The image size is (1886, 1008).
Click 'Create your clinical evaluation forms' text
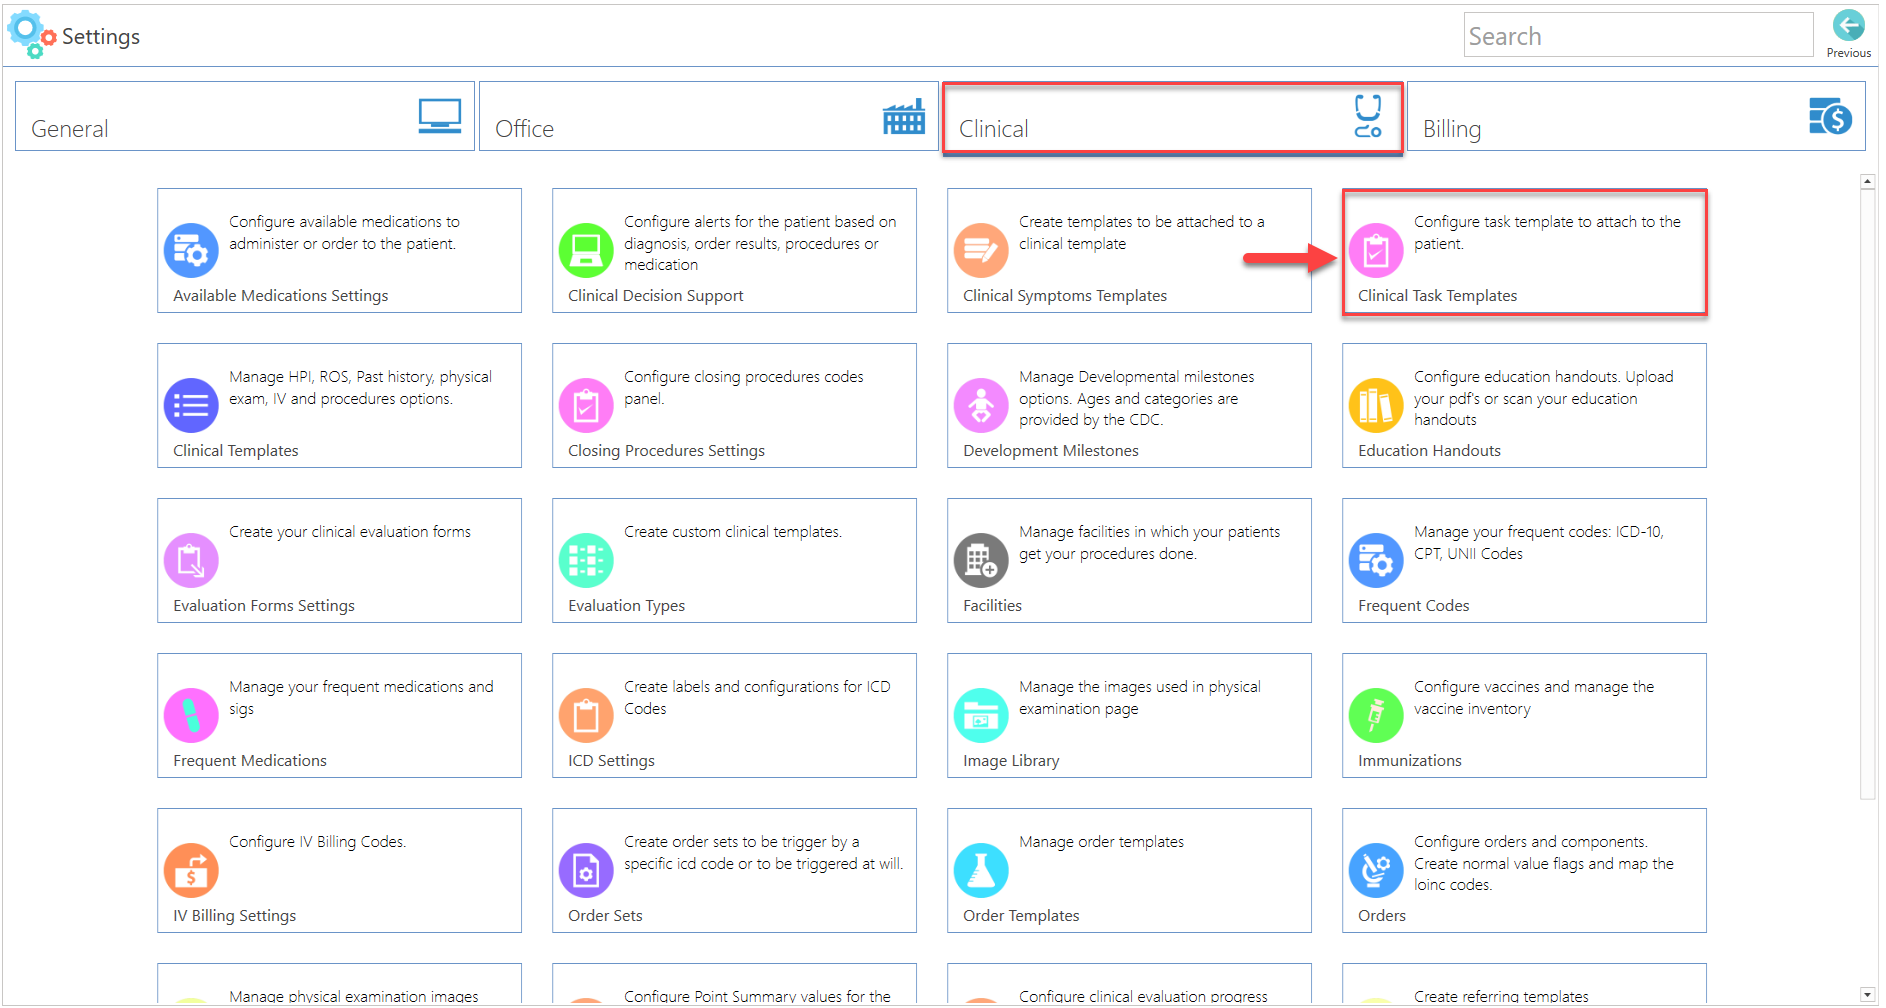(x=350, y=532)
